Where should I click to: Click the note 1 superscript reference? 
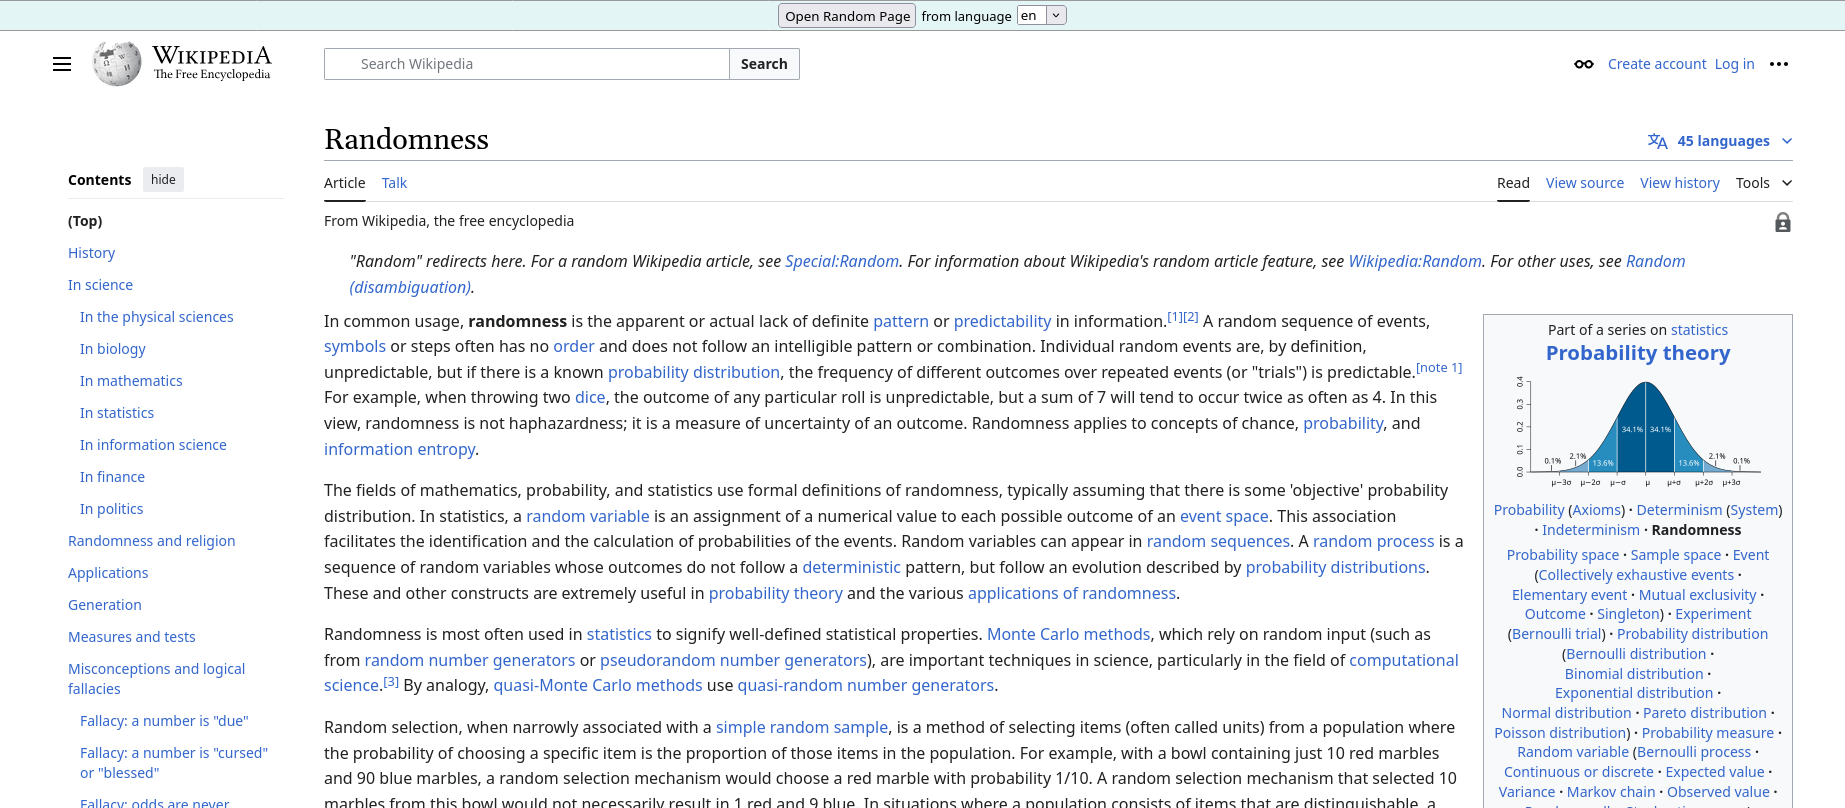tap(1439, 367)
